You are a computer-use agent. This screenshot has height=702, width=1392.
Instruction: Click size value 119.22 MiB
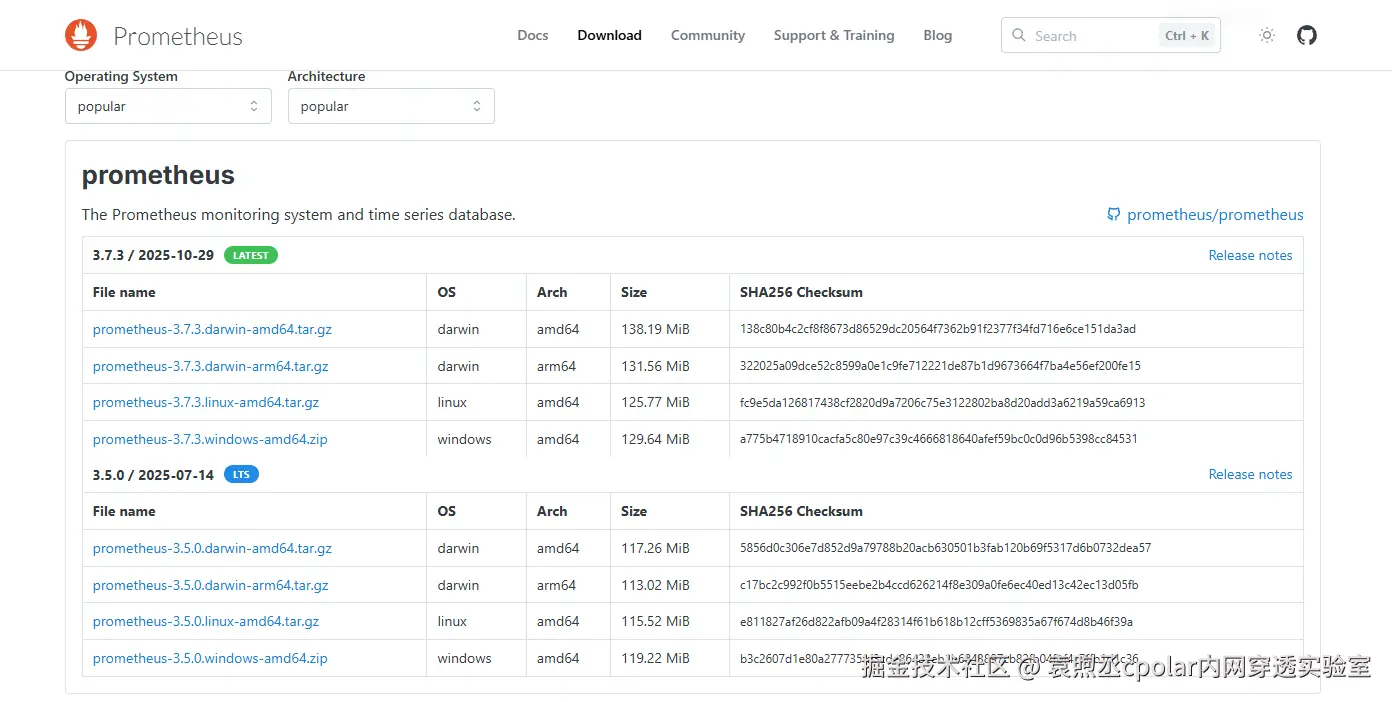tap(655, 658)
